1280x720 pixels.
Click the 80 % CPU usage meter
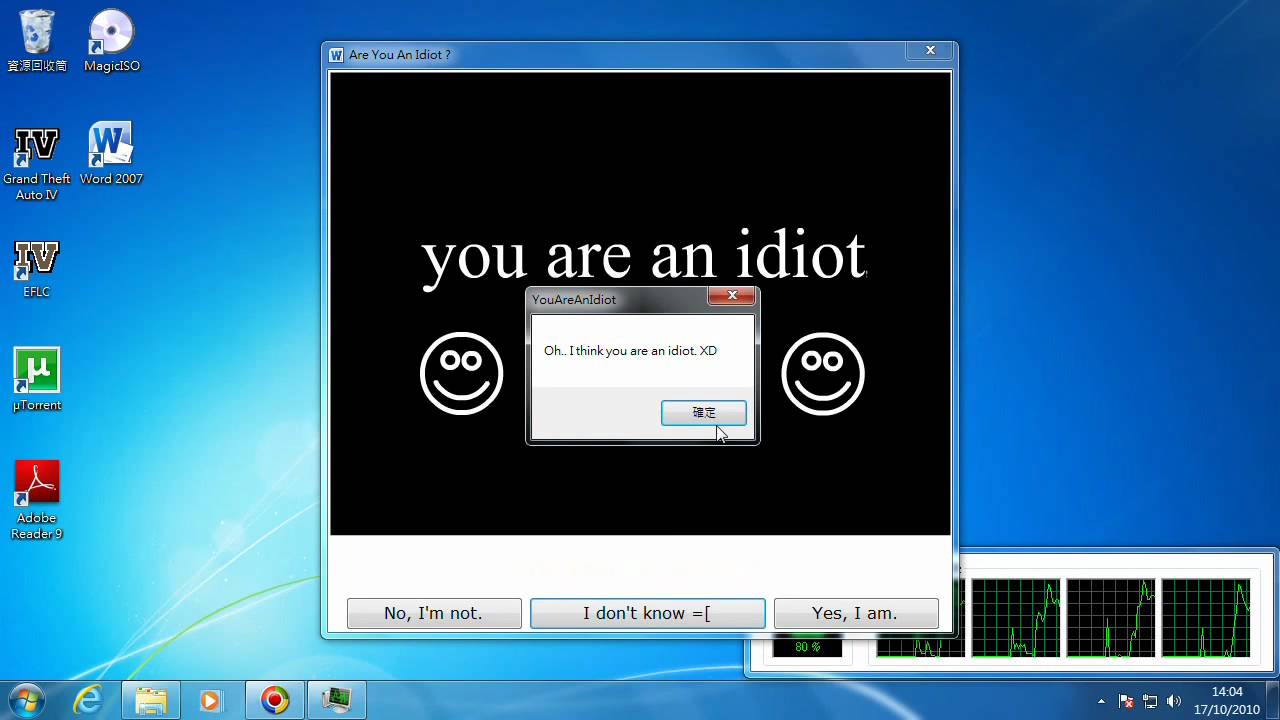tap(807, 647)
